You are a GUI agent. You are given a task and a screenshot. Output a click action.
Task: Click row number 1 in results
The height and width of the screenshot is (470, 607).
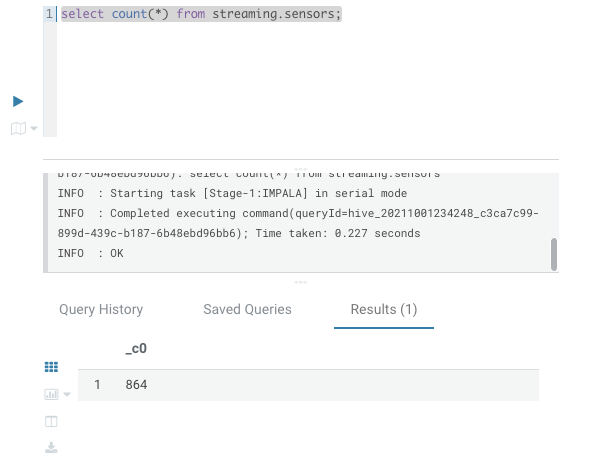click(97, 385)
